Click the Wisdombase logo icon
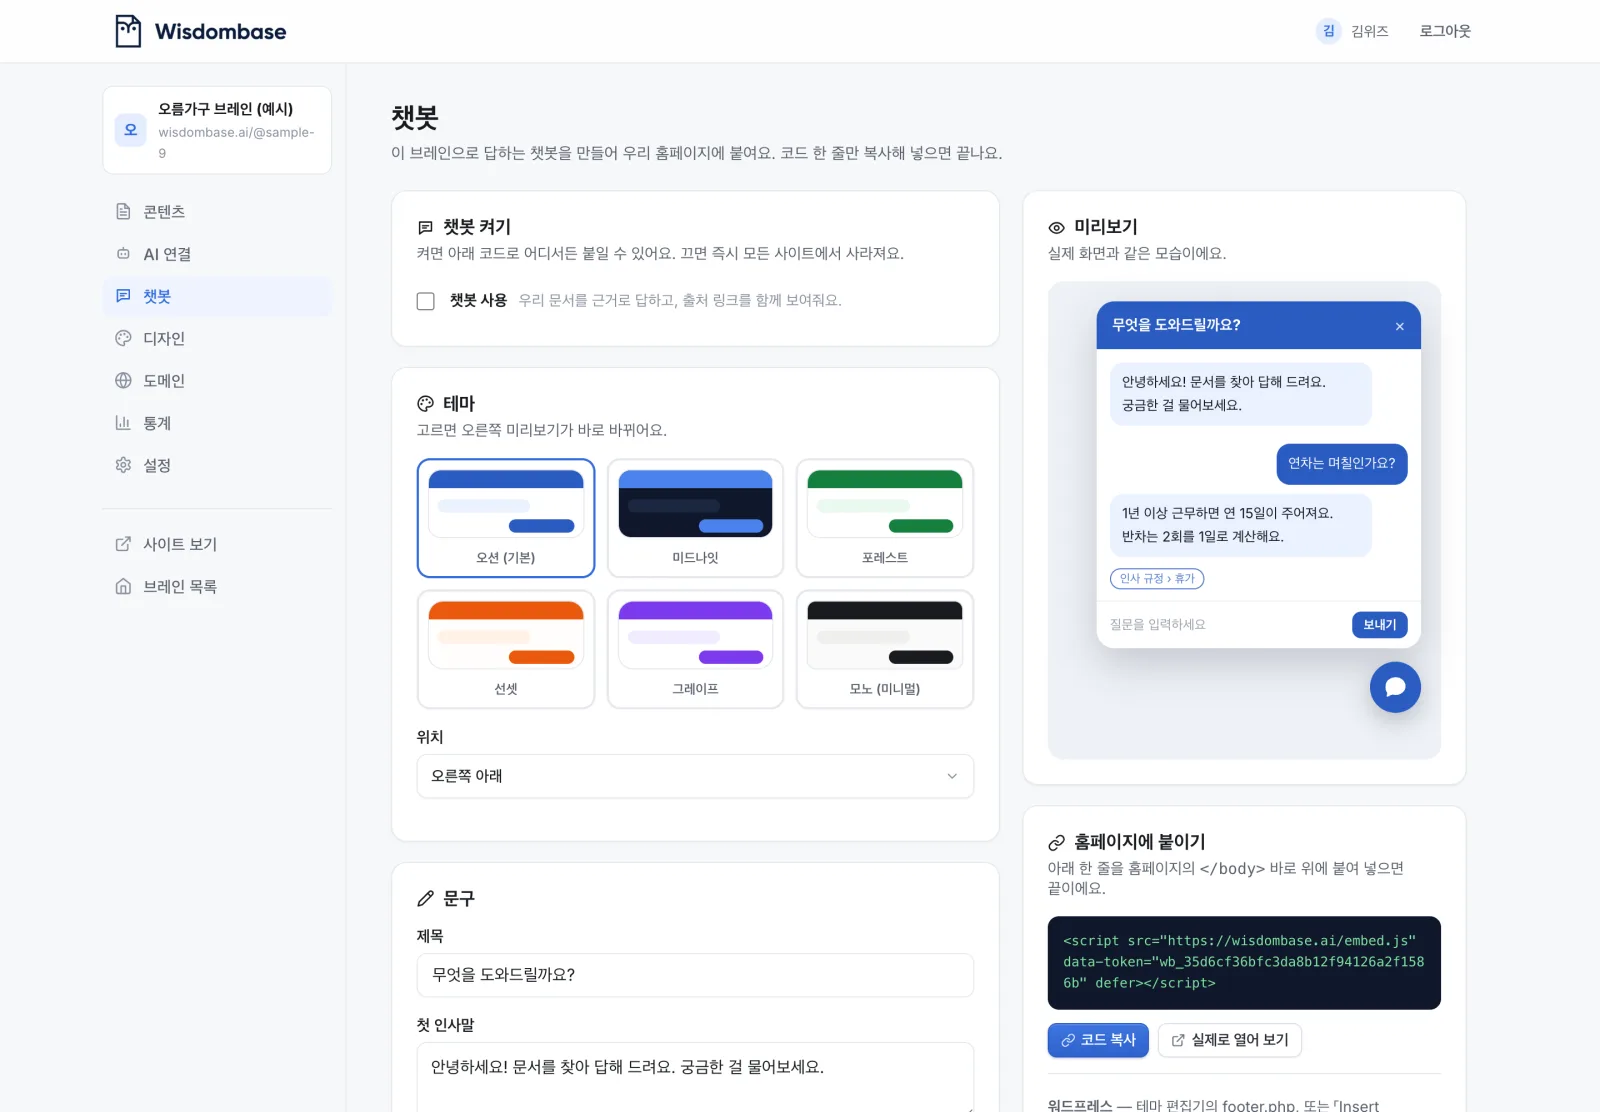The height and width of the screenshot is (1112, 1600). pyautogui.click(x=128, y=31)
